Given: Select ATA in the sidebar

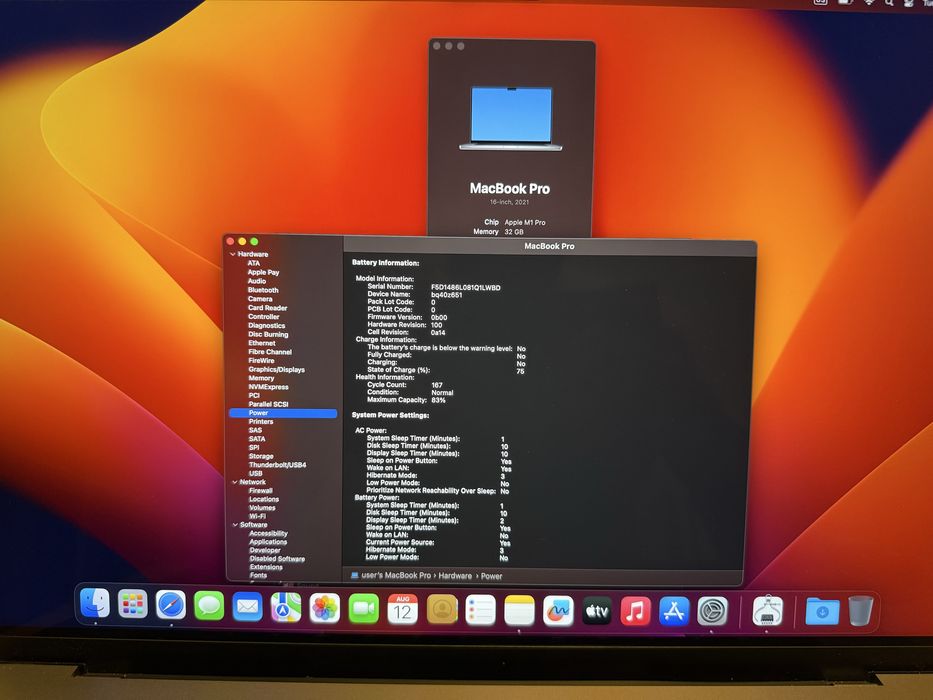Looking at the screenshot, I should [254, 263].
